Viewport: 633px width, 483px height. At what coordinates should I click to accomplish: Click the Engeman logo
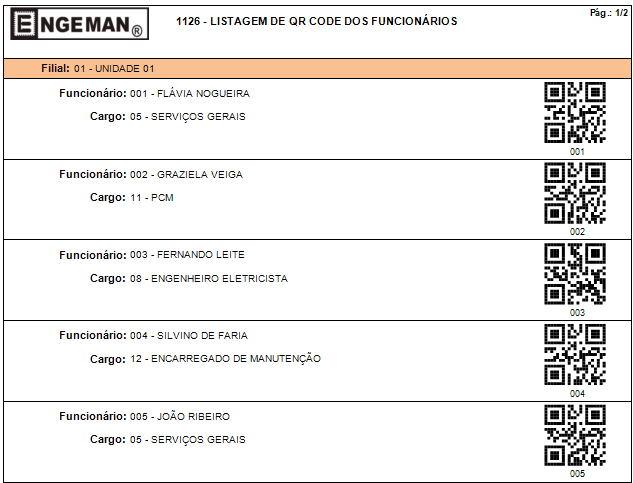click(79, 24)
